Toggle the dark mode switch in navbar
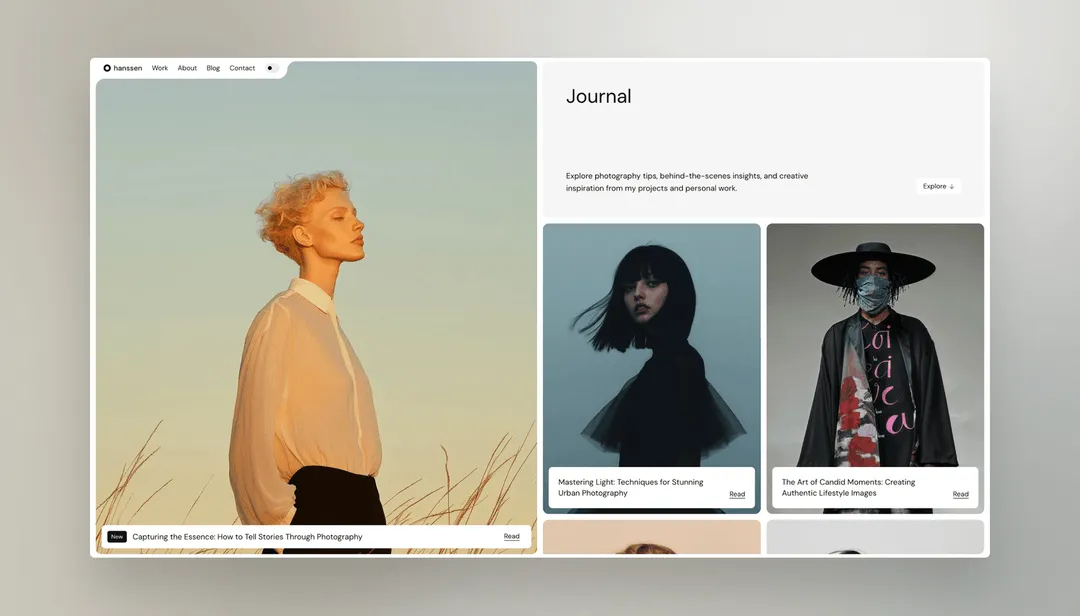The image size is (1080, 616). click(271, 68)
